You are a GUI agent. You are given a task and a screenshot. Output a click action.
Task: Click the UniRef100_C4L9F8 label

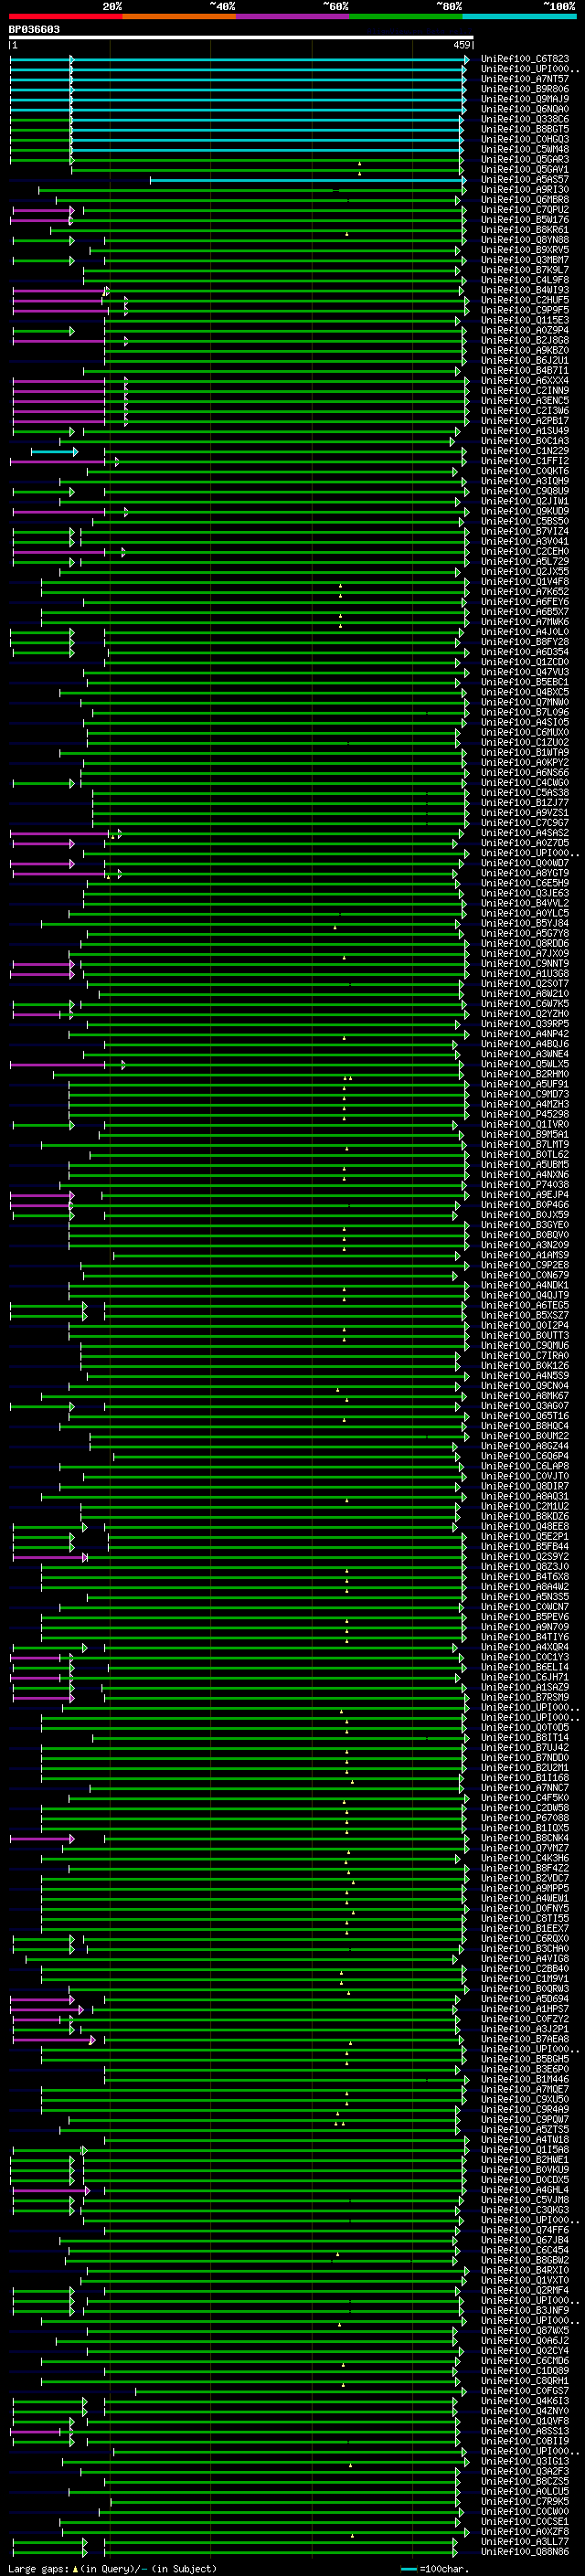click(x=525, y=280)
